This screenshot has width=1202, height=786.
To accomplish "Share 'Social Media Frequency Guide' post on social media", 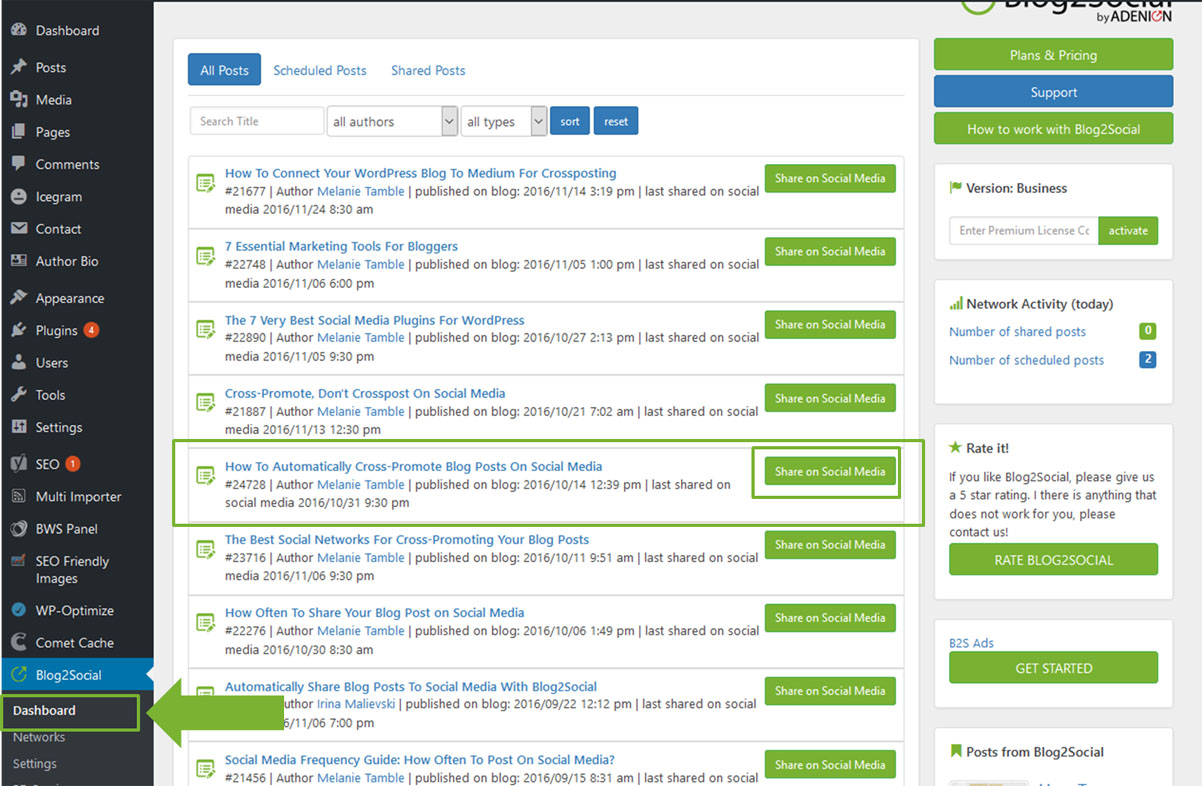I will coord(830,764).
